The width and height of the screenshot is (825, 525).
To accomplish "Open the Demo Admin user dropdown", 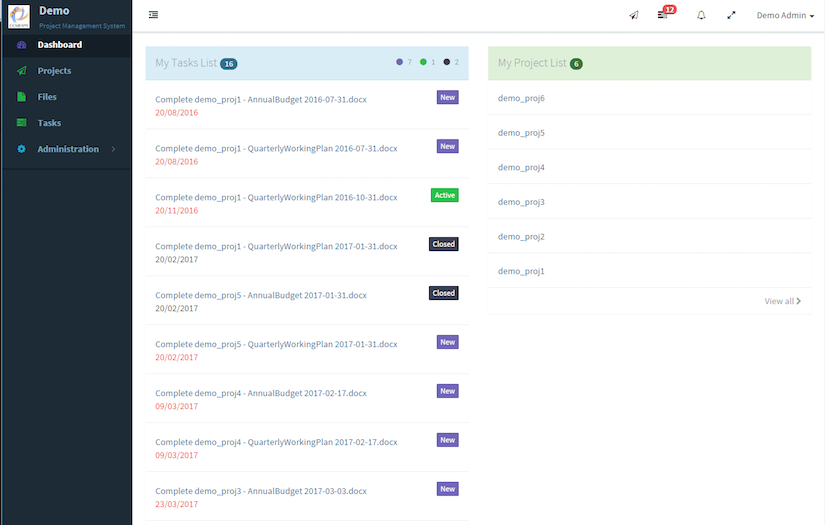I will (785, 15).
